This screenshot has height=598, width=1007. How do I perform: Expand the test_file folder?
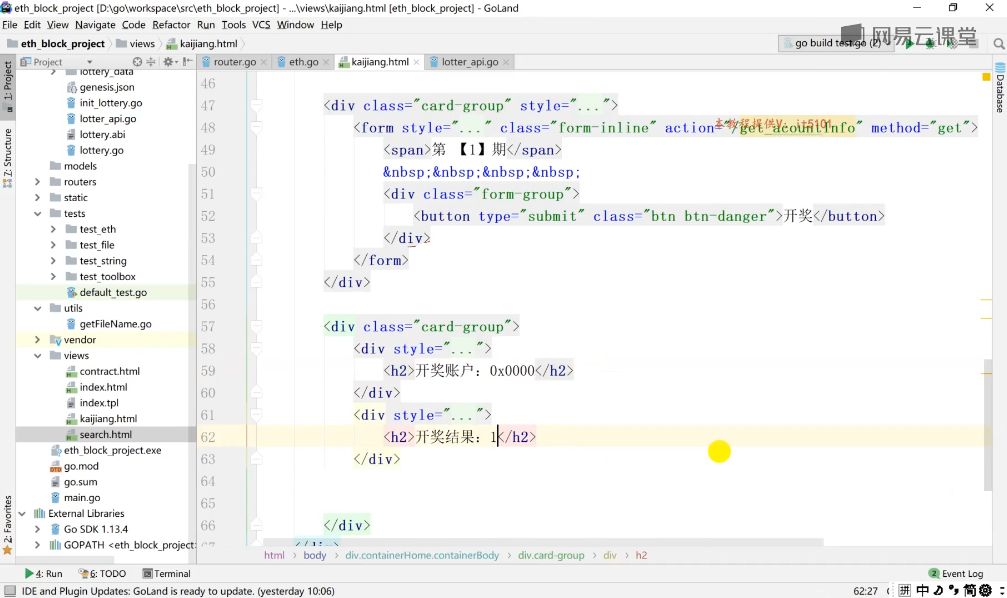tap(53, 245)
